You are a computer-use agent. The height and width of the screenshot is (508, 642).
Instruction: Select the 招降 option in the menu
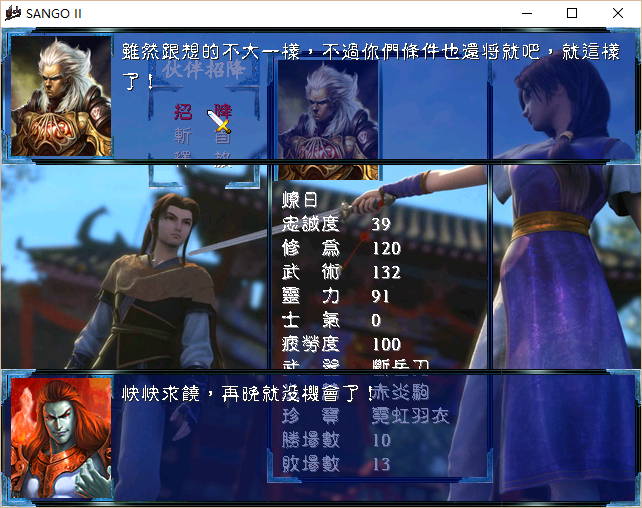point(203,111)
